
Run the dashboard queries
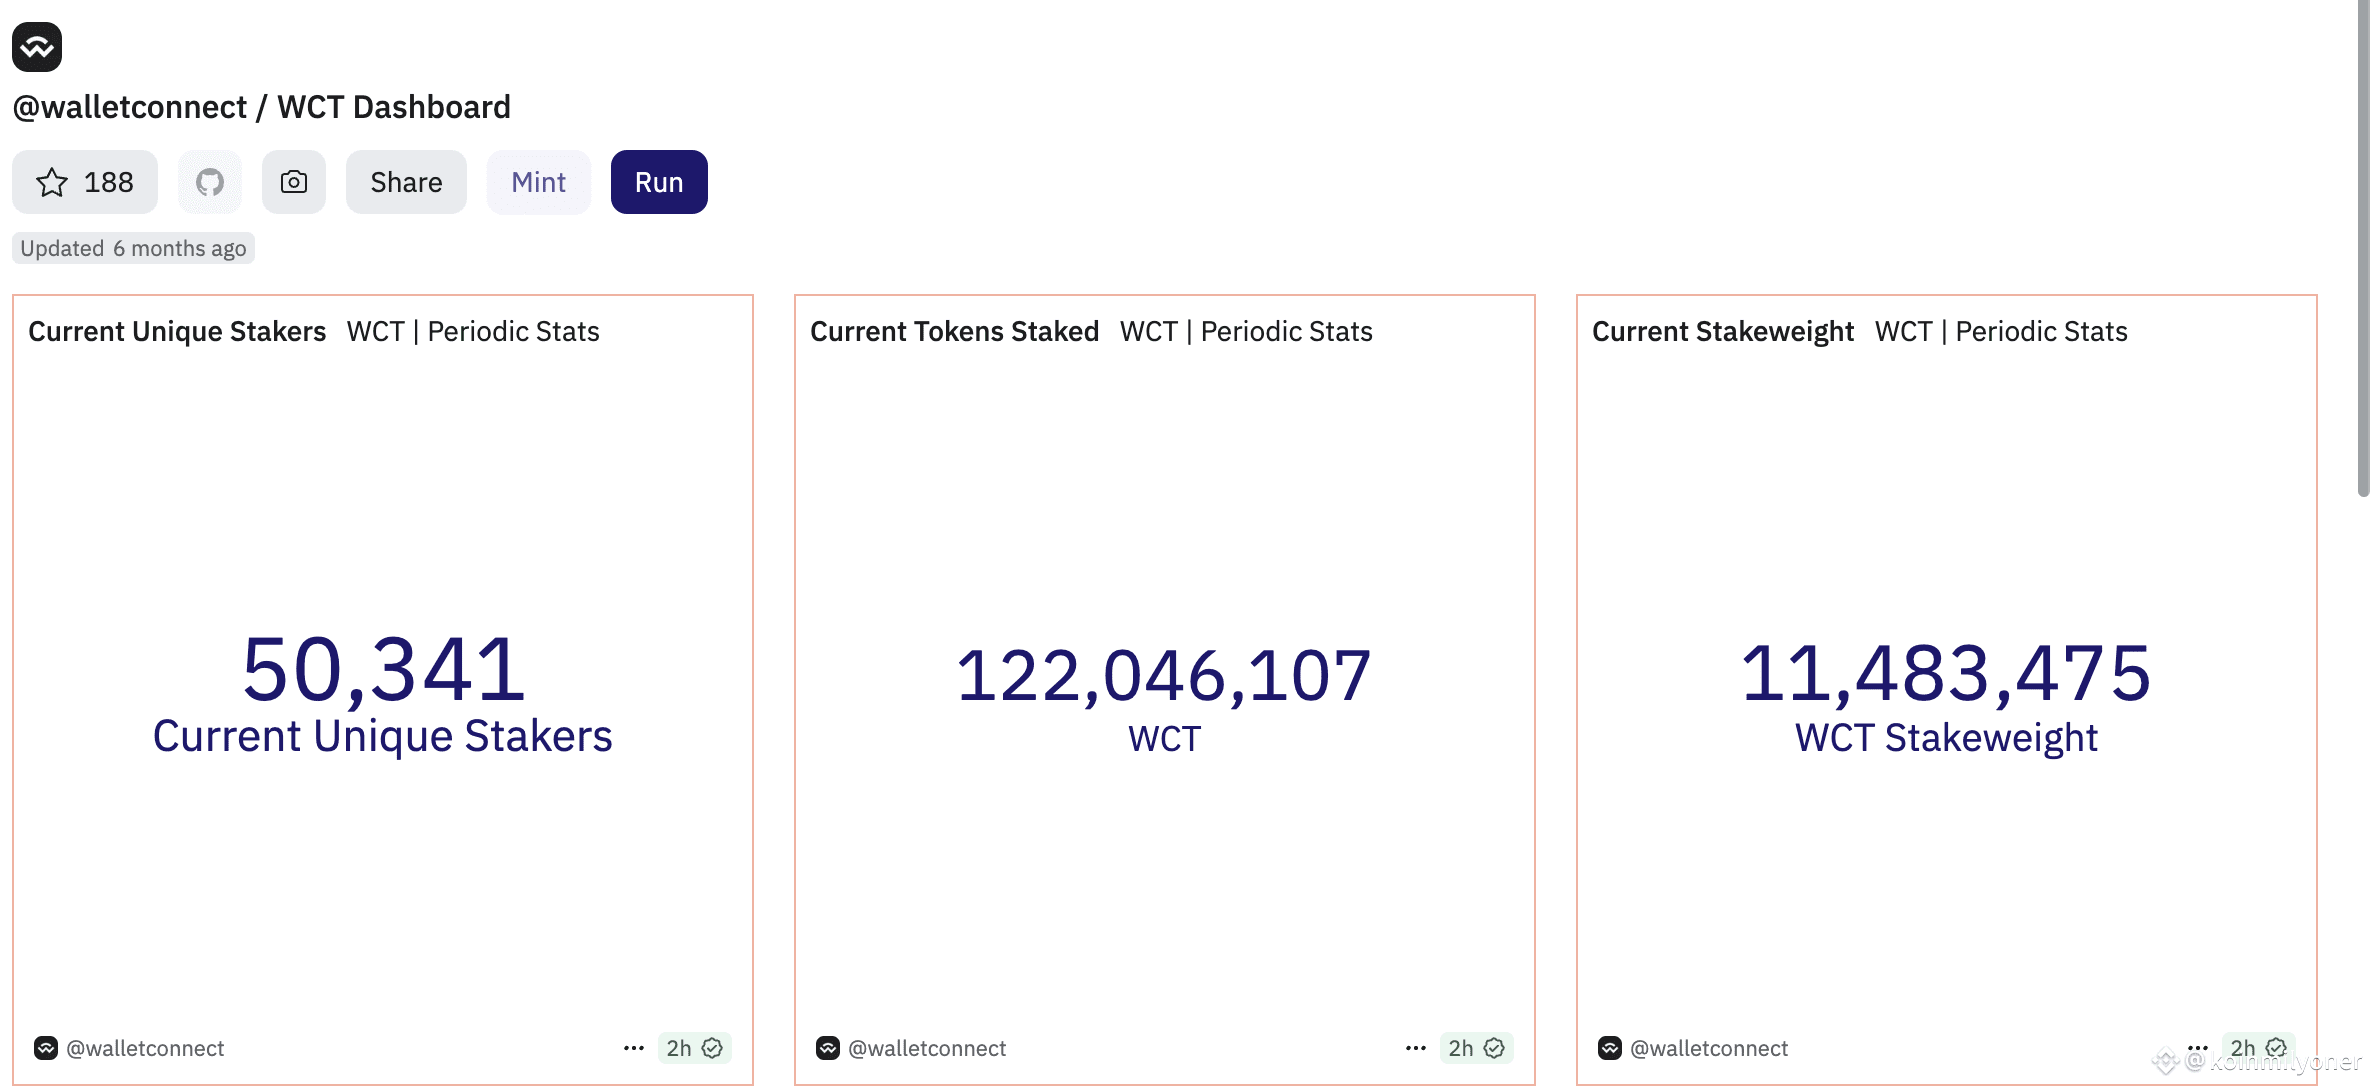pos(659,182)
